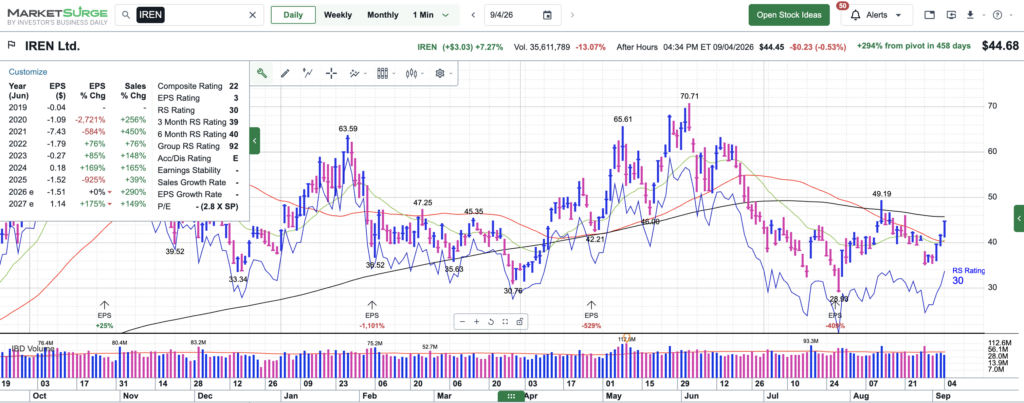The height and width of the screenshot is (403, 1024).
Task: Collapse data panel with green left arrow
Action: [255, 140]
